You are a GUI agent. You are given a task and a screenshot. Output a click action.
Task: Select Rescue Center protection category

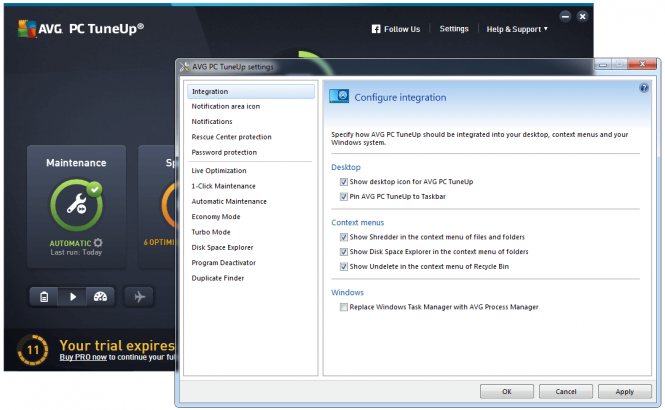(x=231, y=137)
